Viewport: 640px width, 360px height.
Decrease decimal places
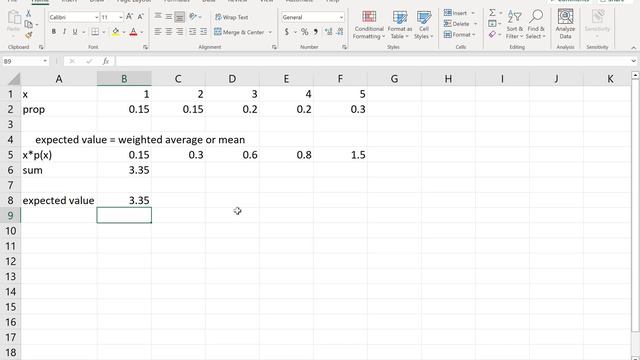click(340, 32)
